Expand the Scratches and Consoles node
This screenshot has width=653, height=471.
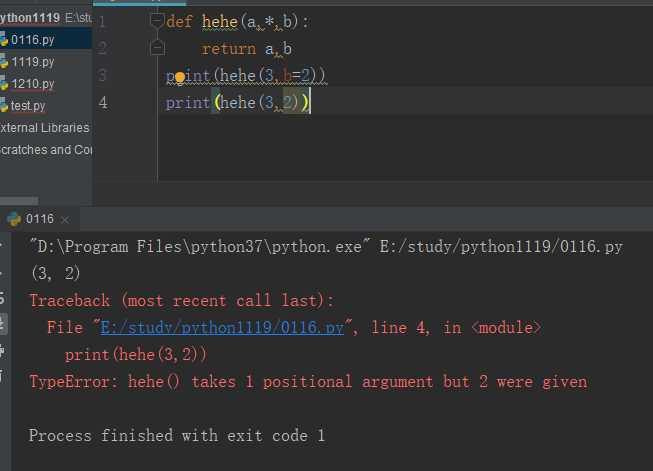pos(46,150)
